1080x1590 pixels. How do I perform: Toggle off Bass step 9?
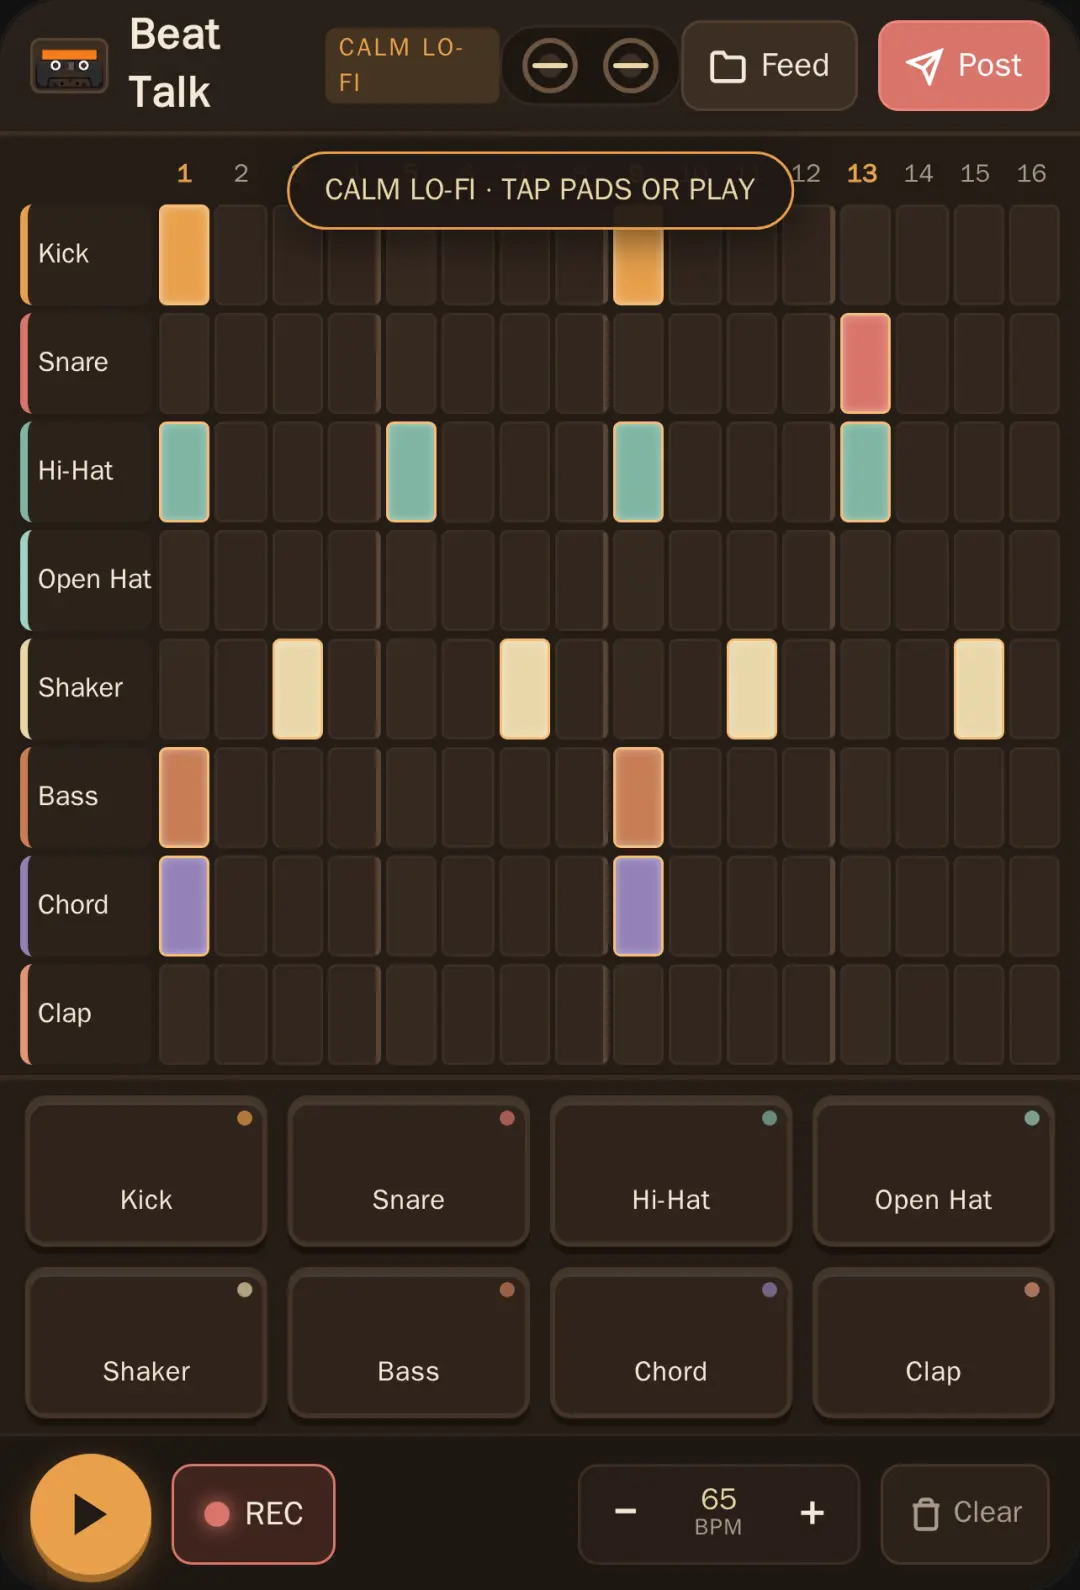(638, 797)
